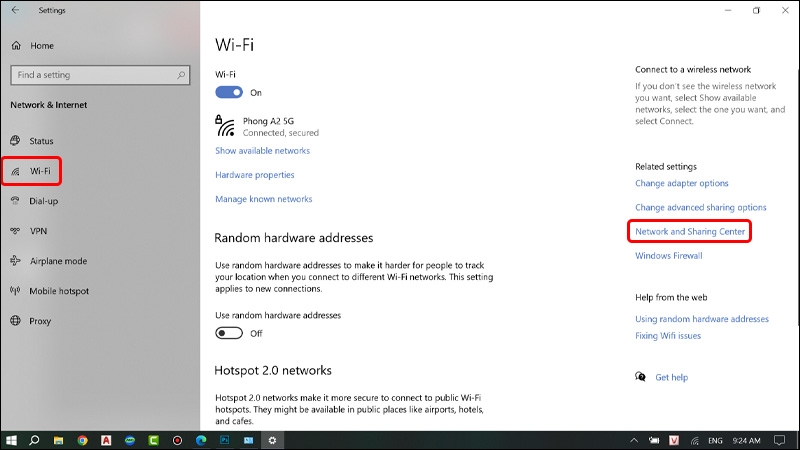This screenshot has height=450, width=800.
Task: Open Fixing Wifi issues help link
Action: 668,336
